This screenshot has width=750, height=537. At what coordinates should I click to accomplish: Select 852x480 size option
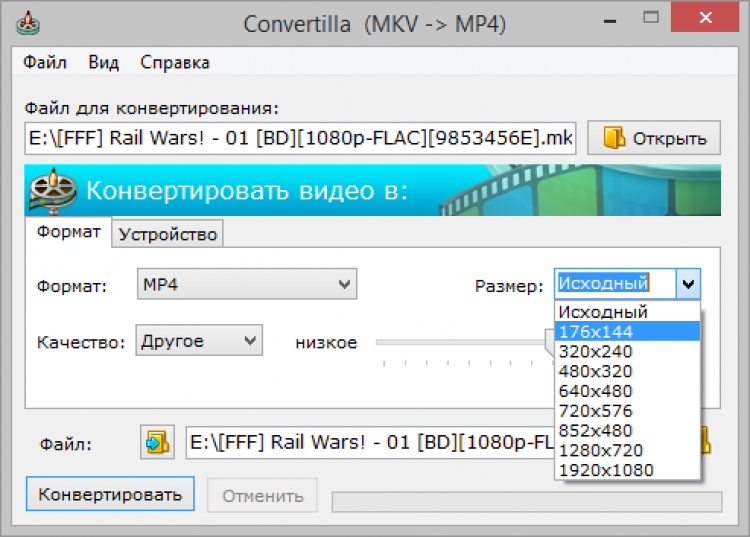point(627,430)
